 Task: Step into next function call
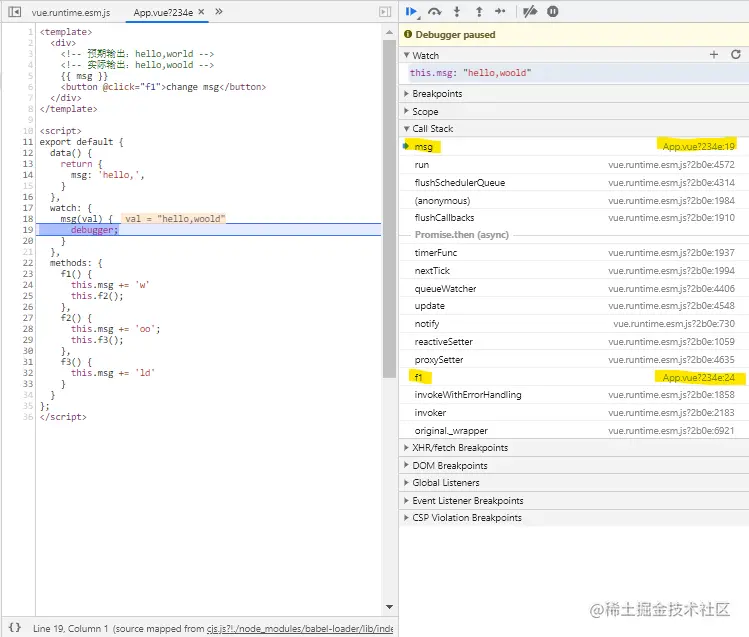[x=457, y=12]
